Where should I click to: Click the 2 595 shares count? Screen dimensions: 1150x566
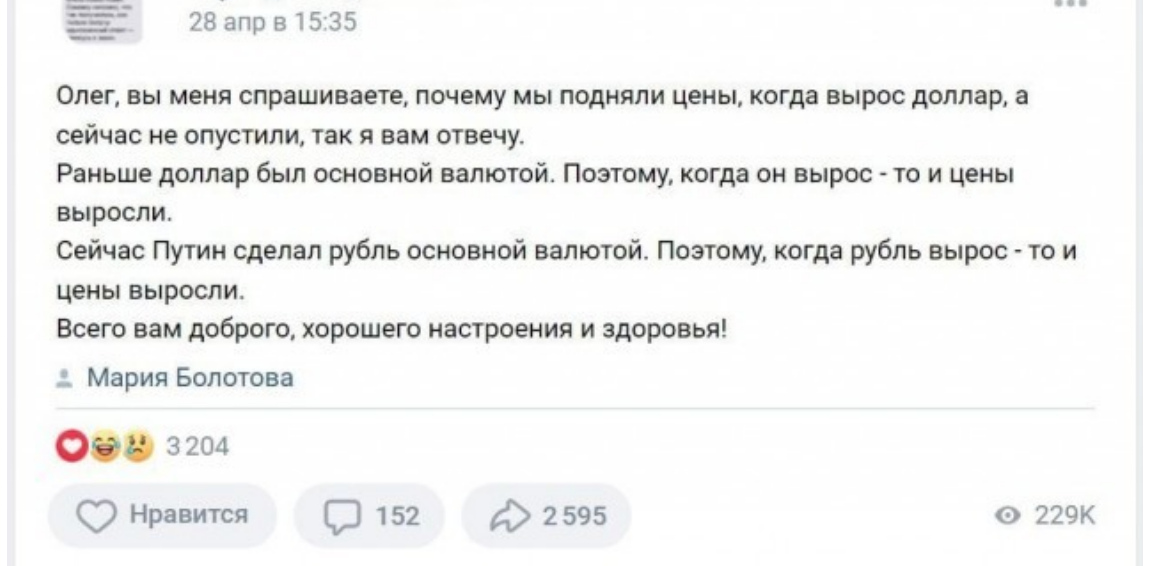pyautogui.click(x=574, y=517)
